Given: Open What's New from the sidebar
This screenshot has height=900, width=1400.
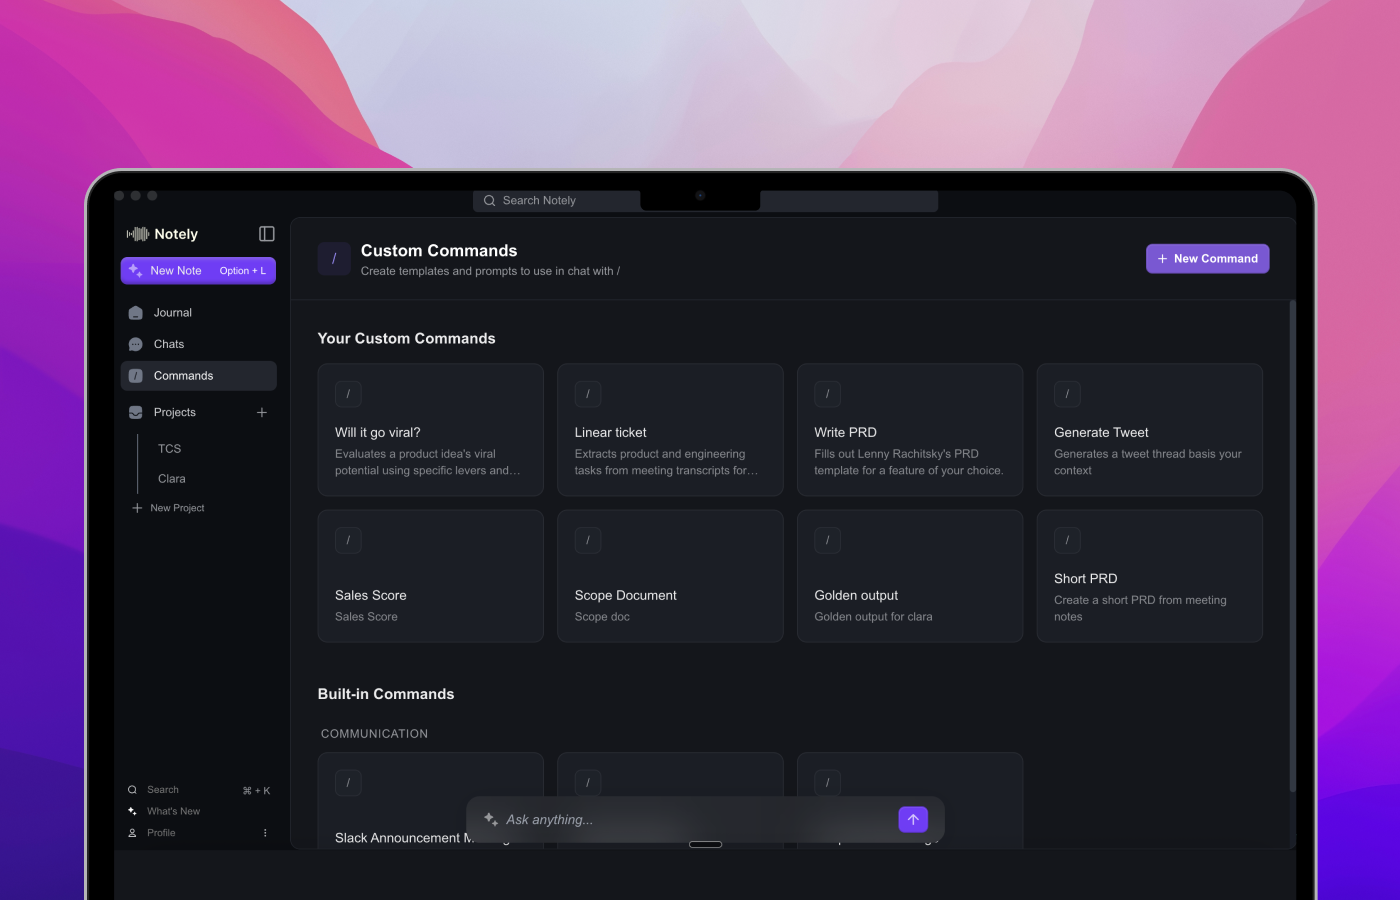Looking at the screenshot, I should [131, 811].
